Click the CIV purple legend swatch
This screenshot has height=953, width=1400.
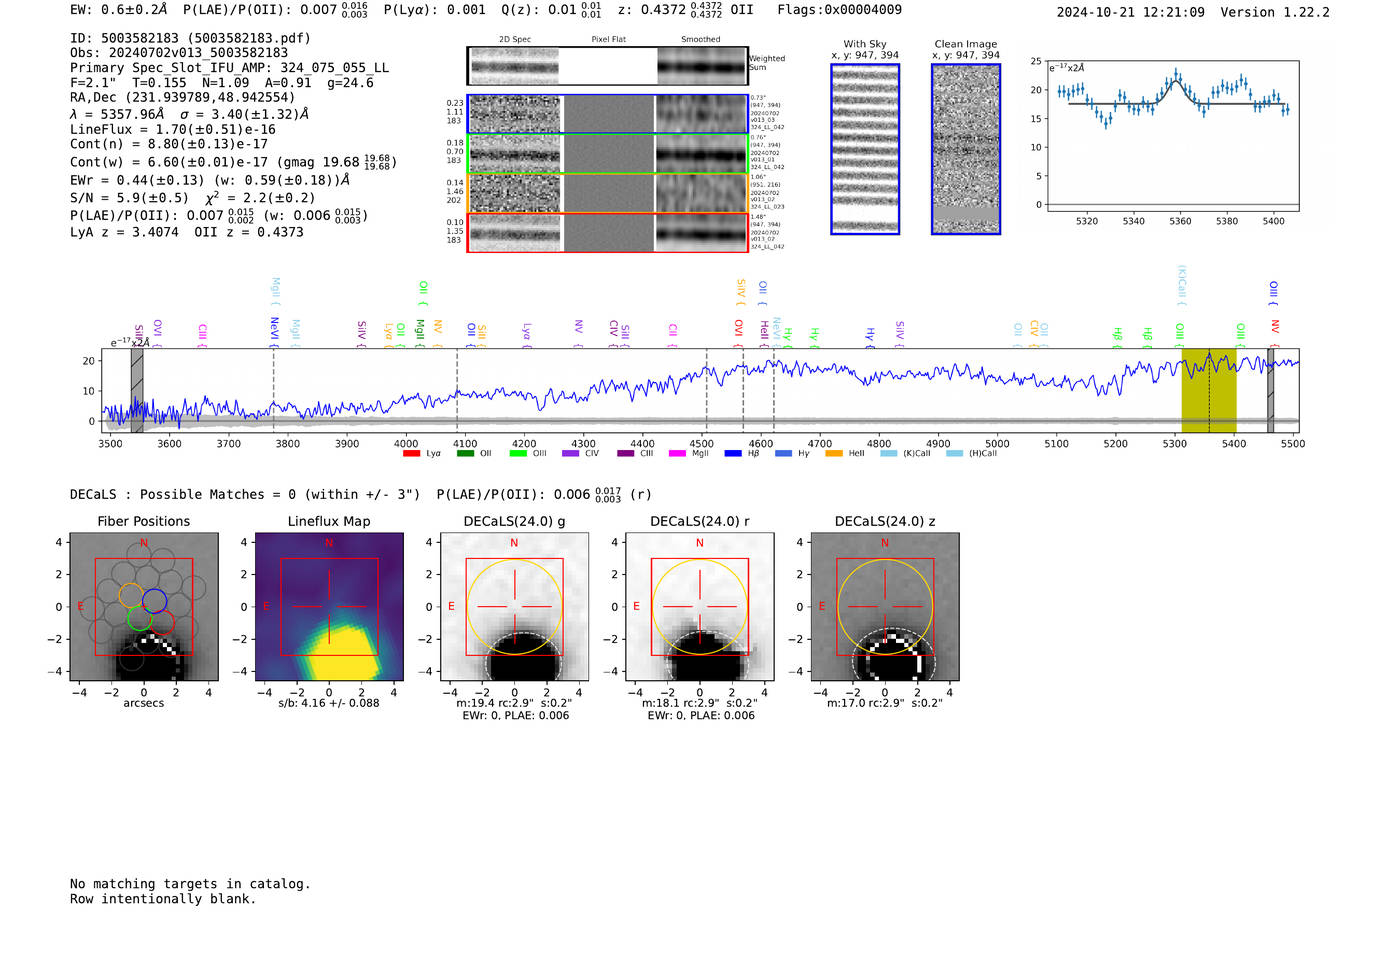(x=571, y=454)
